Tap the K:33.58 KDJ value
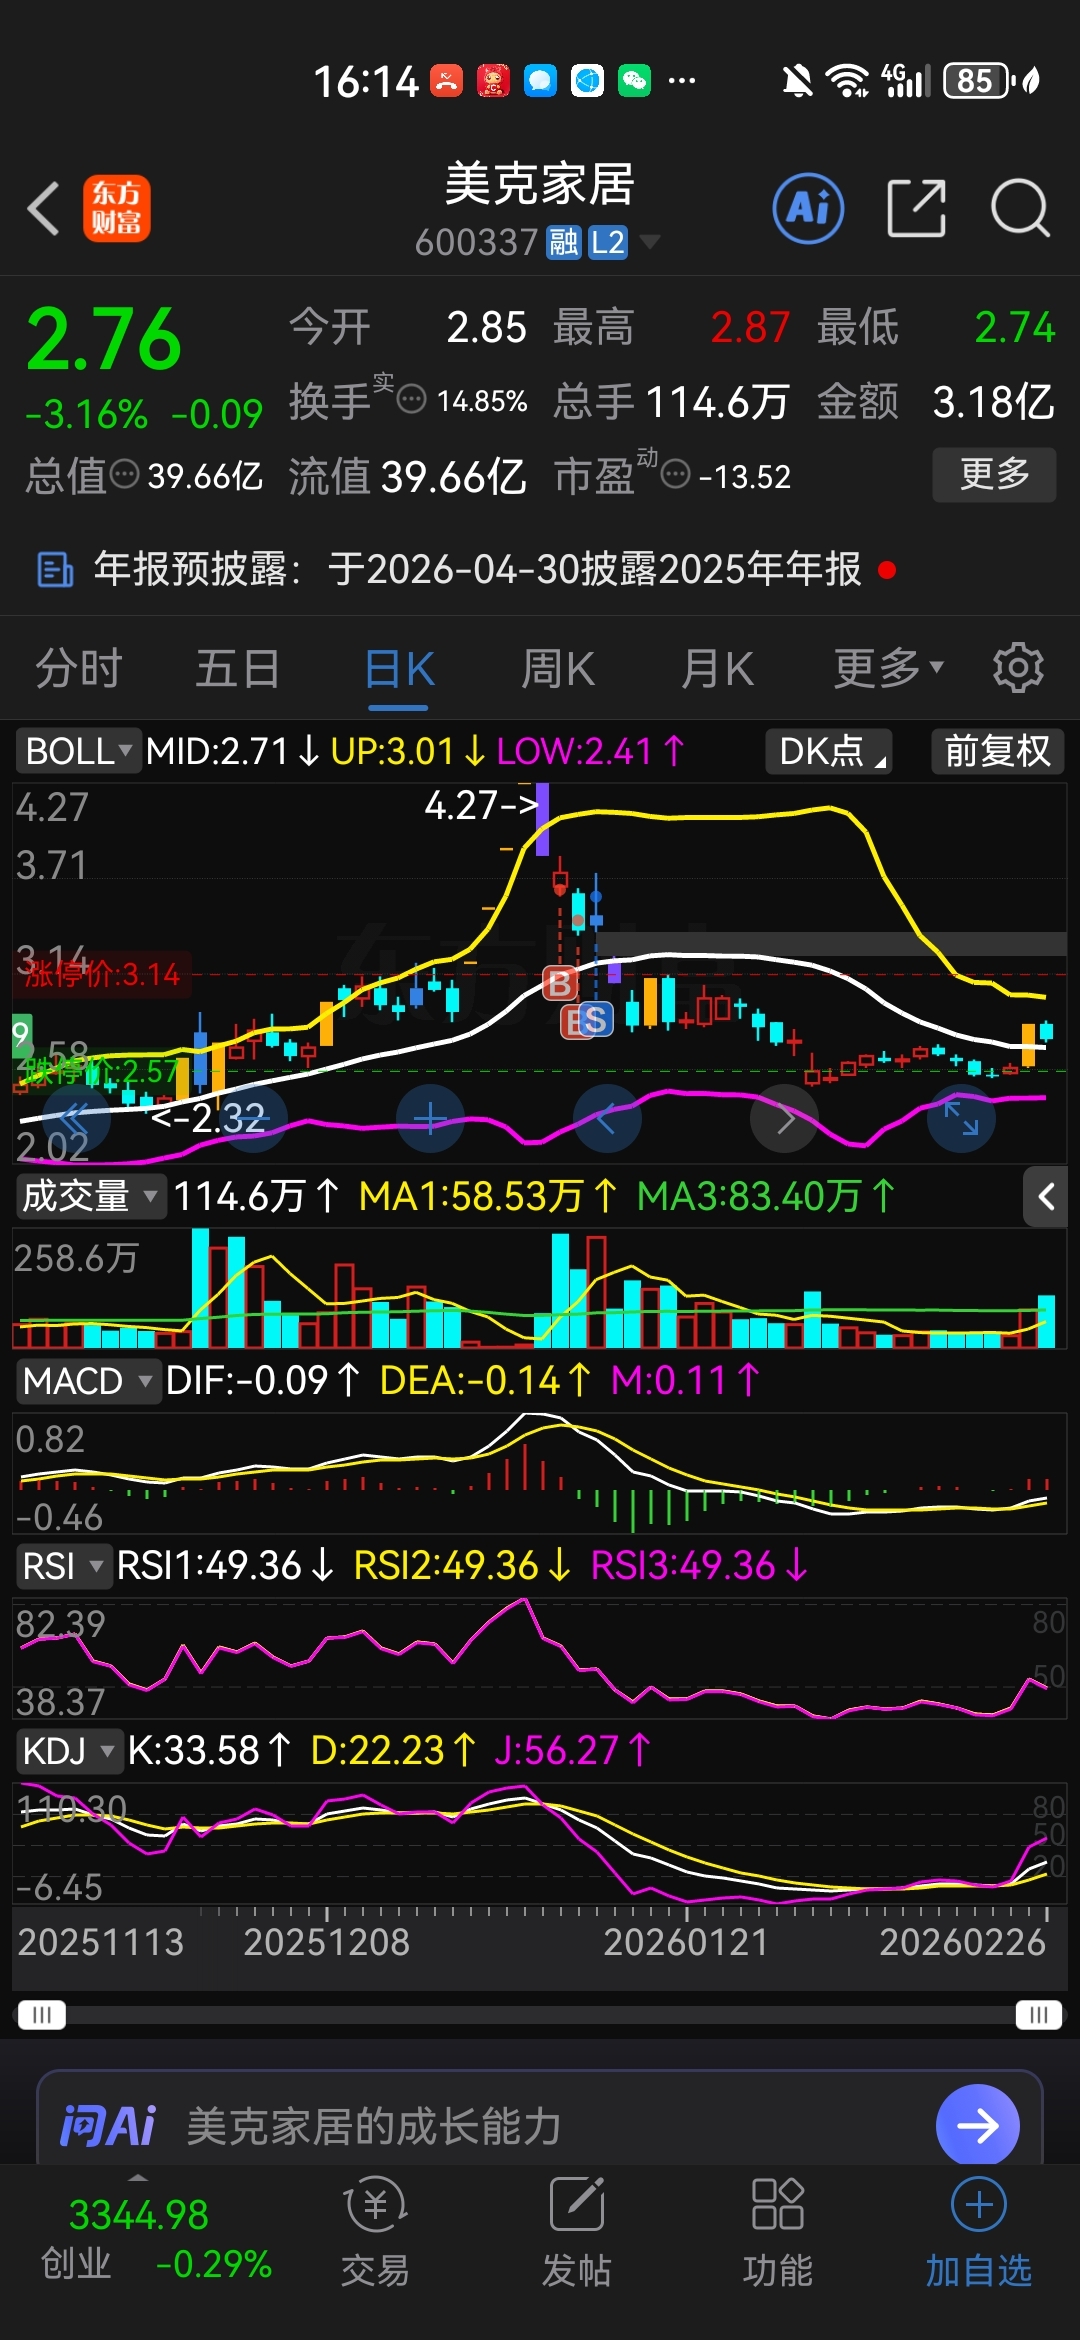The image size is (1080, 2340). (210, 1751)
